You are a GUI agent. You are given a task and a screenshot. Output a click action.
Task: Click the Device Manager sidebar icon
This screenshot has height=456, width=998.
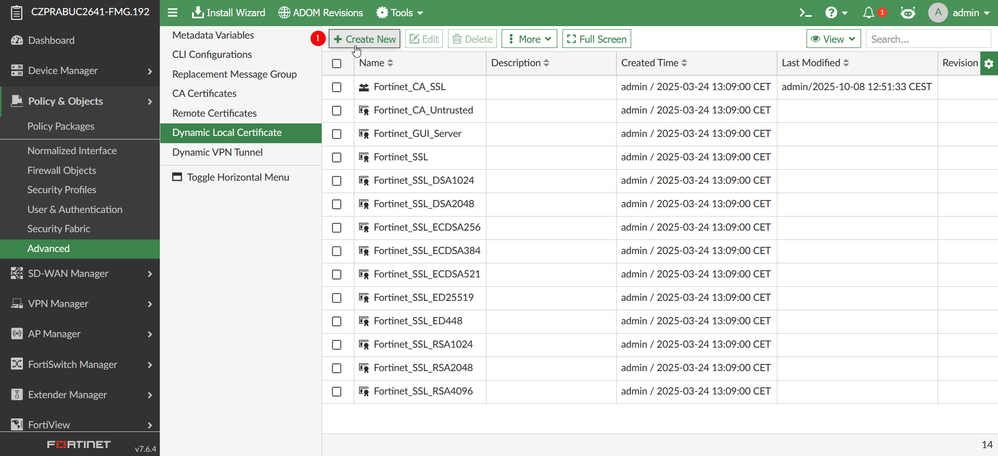coord(17,71)
